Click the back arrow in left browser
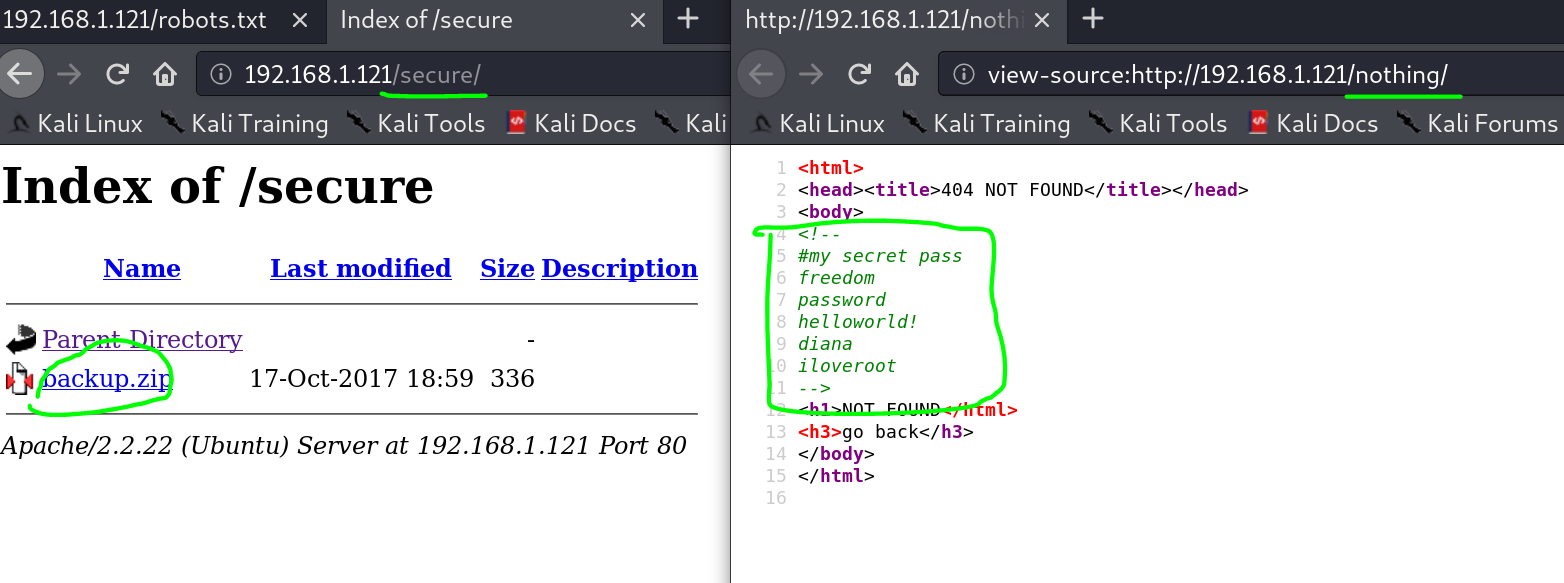The width and height of the screenshot is (1564, 583). coord(20,73)
